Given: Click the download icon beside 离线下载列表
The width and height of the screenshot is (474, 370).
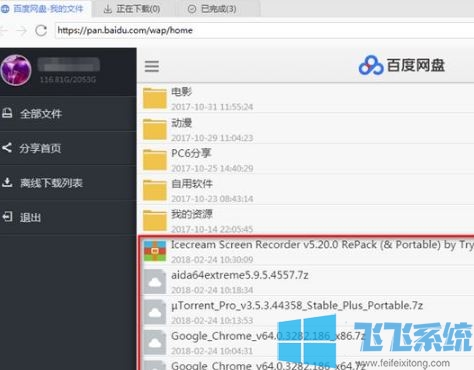Looking at the screenshot, I should coord(7,182).
